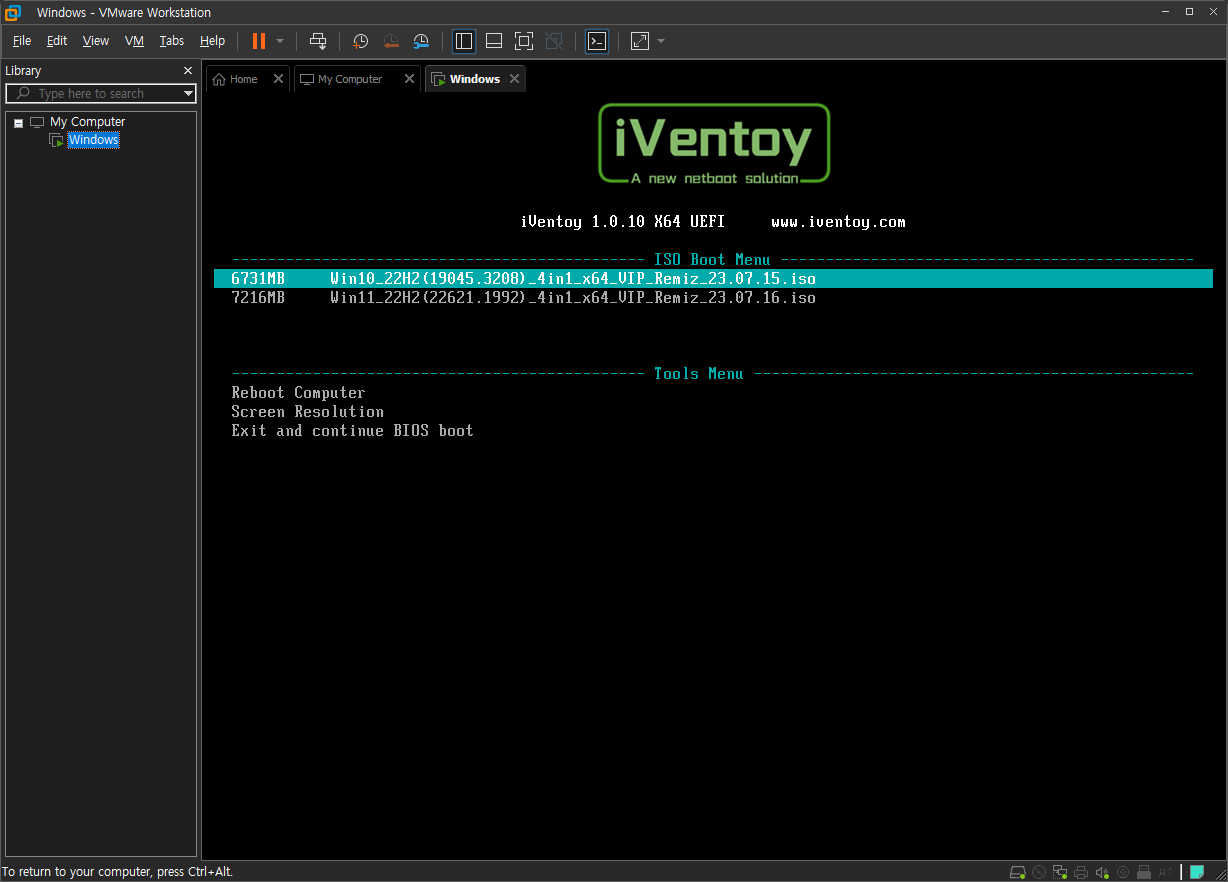Viewport: 1228px width, 882px height.
Task: Open the snapshot manager with the wrench-clock icon
Action: 421,41
